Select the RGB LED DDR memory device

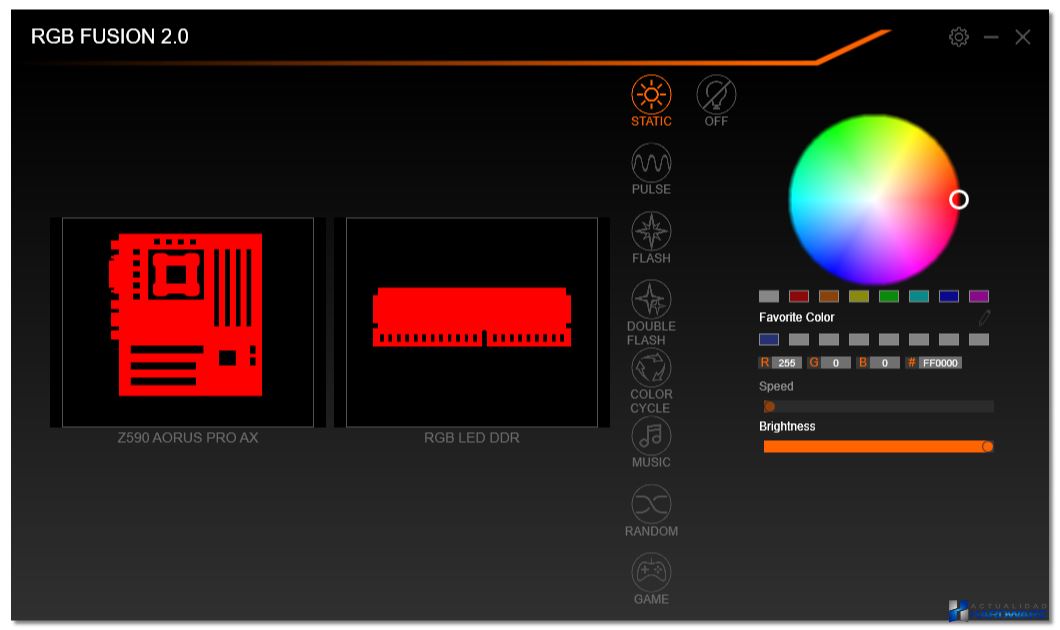coord(472,322)
